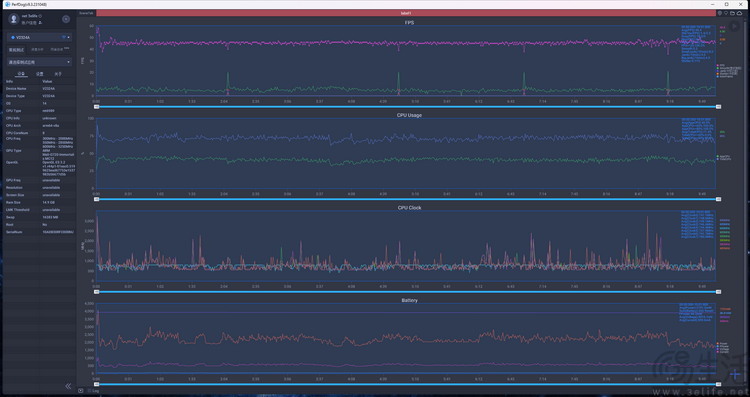Click the SerialNum row in info table
750x397 pixels.
(x=40, y=232)
